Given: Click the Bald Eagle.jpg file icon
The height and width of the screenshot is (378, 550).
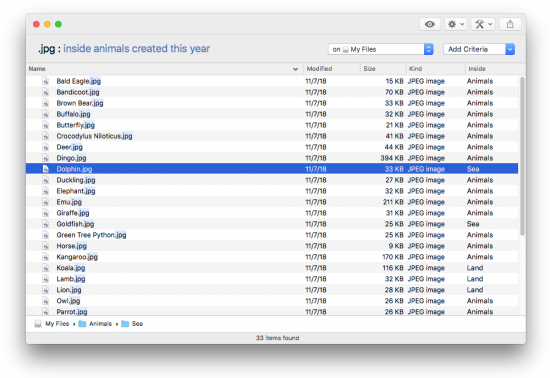Looking at the screenshot, I should [x=46, y=81].
